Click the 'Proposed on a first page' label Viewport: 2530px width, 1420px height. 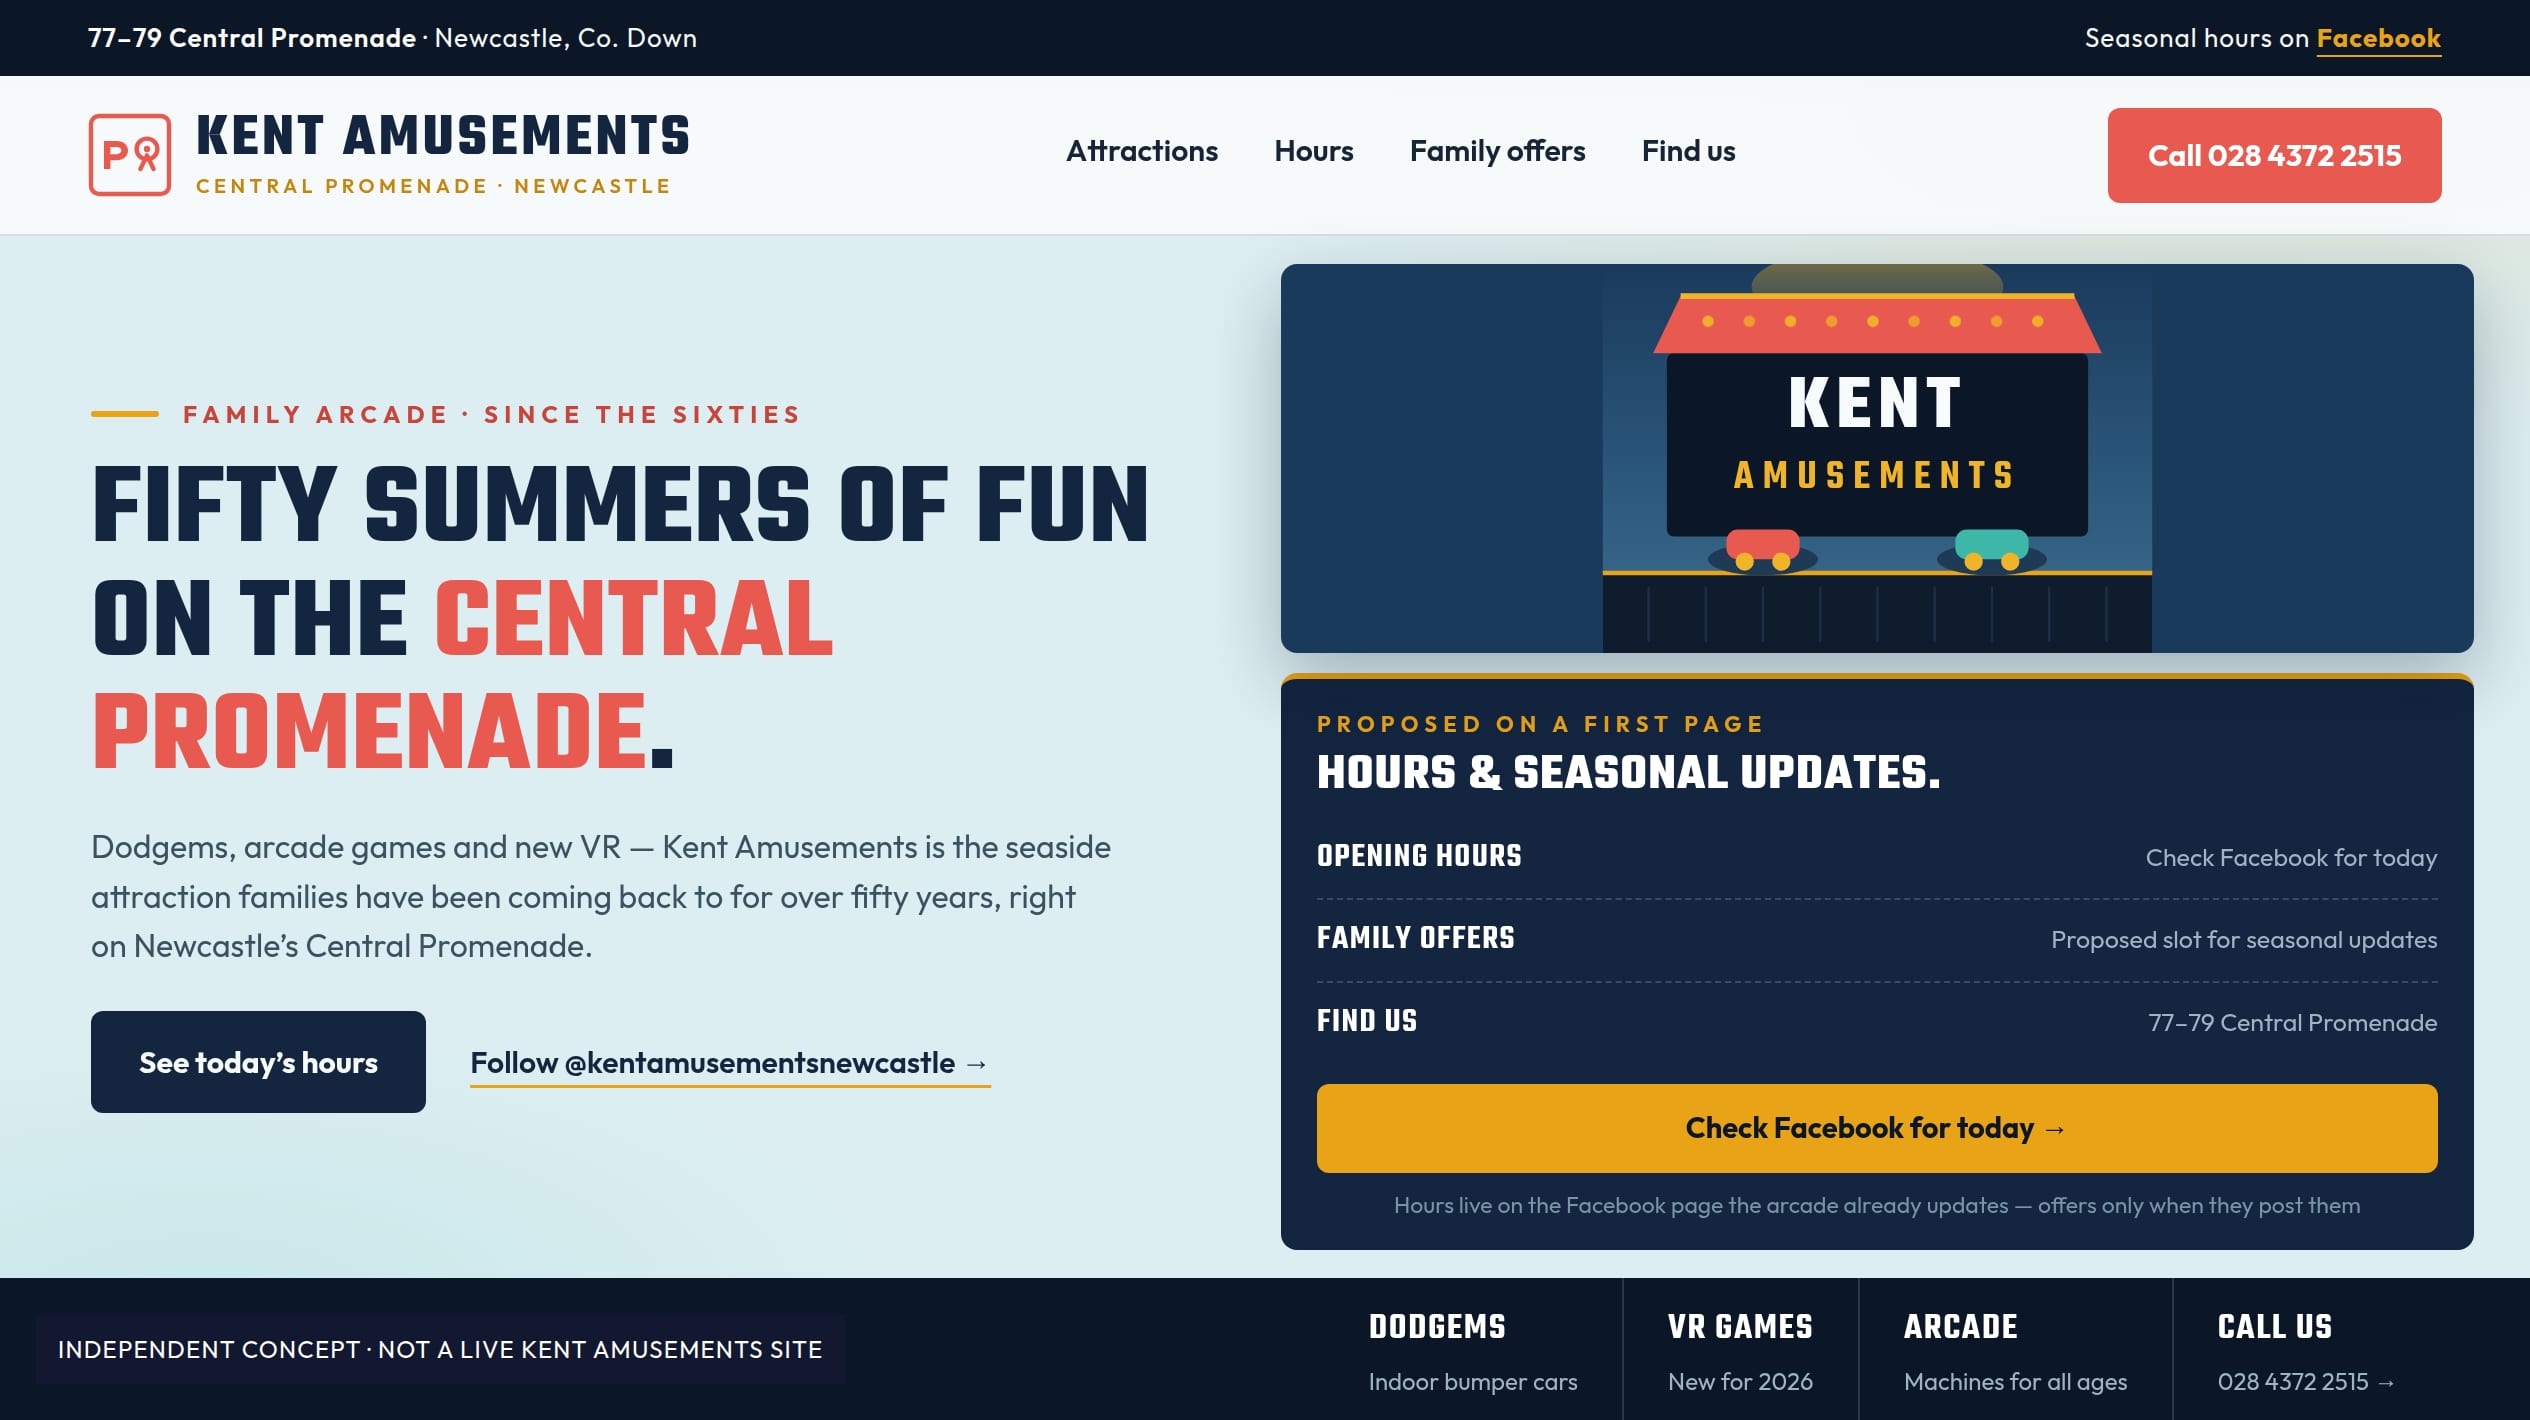click(x=1540, y=724)
